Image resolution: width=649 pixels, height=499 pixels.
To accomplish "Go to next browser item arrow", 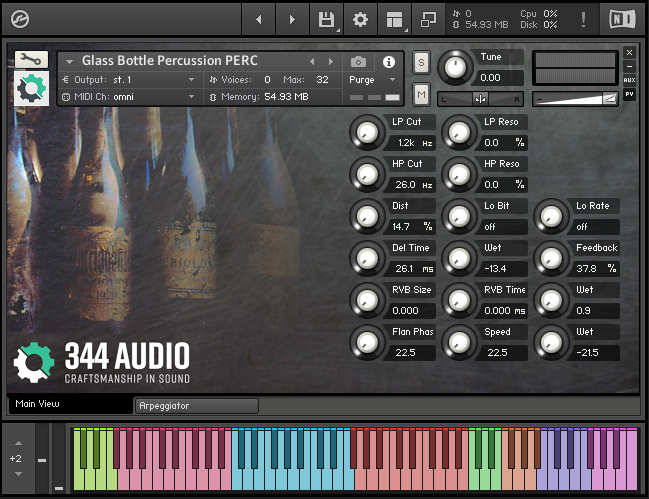I will coord(292,19).
